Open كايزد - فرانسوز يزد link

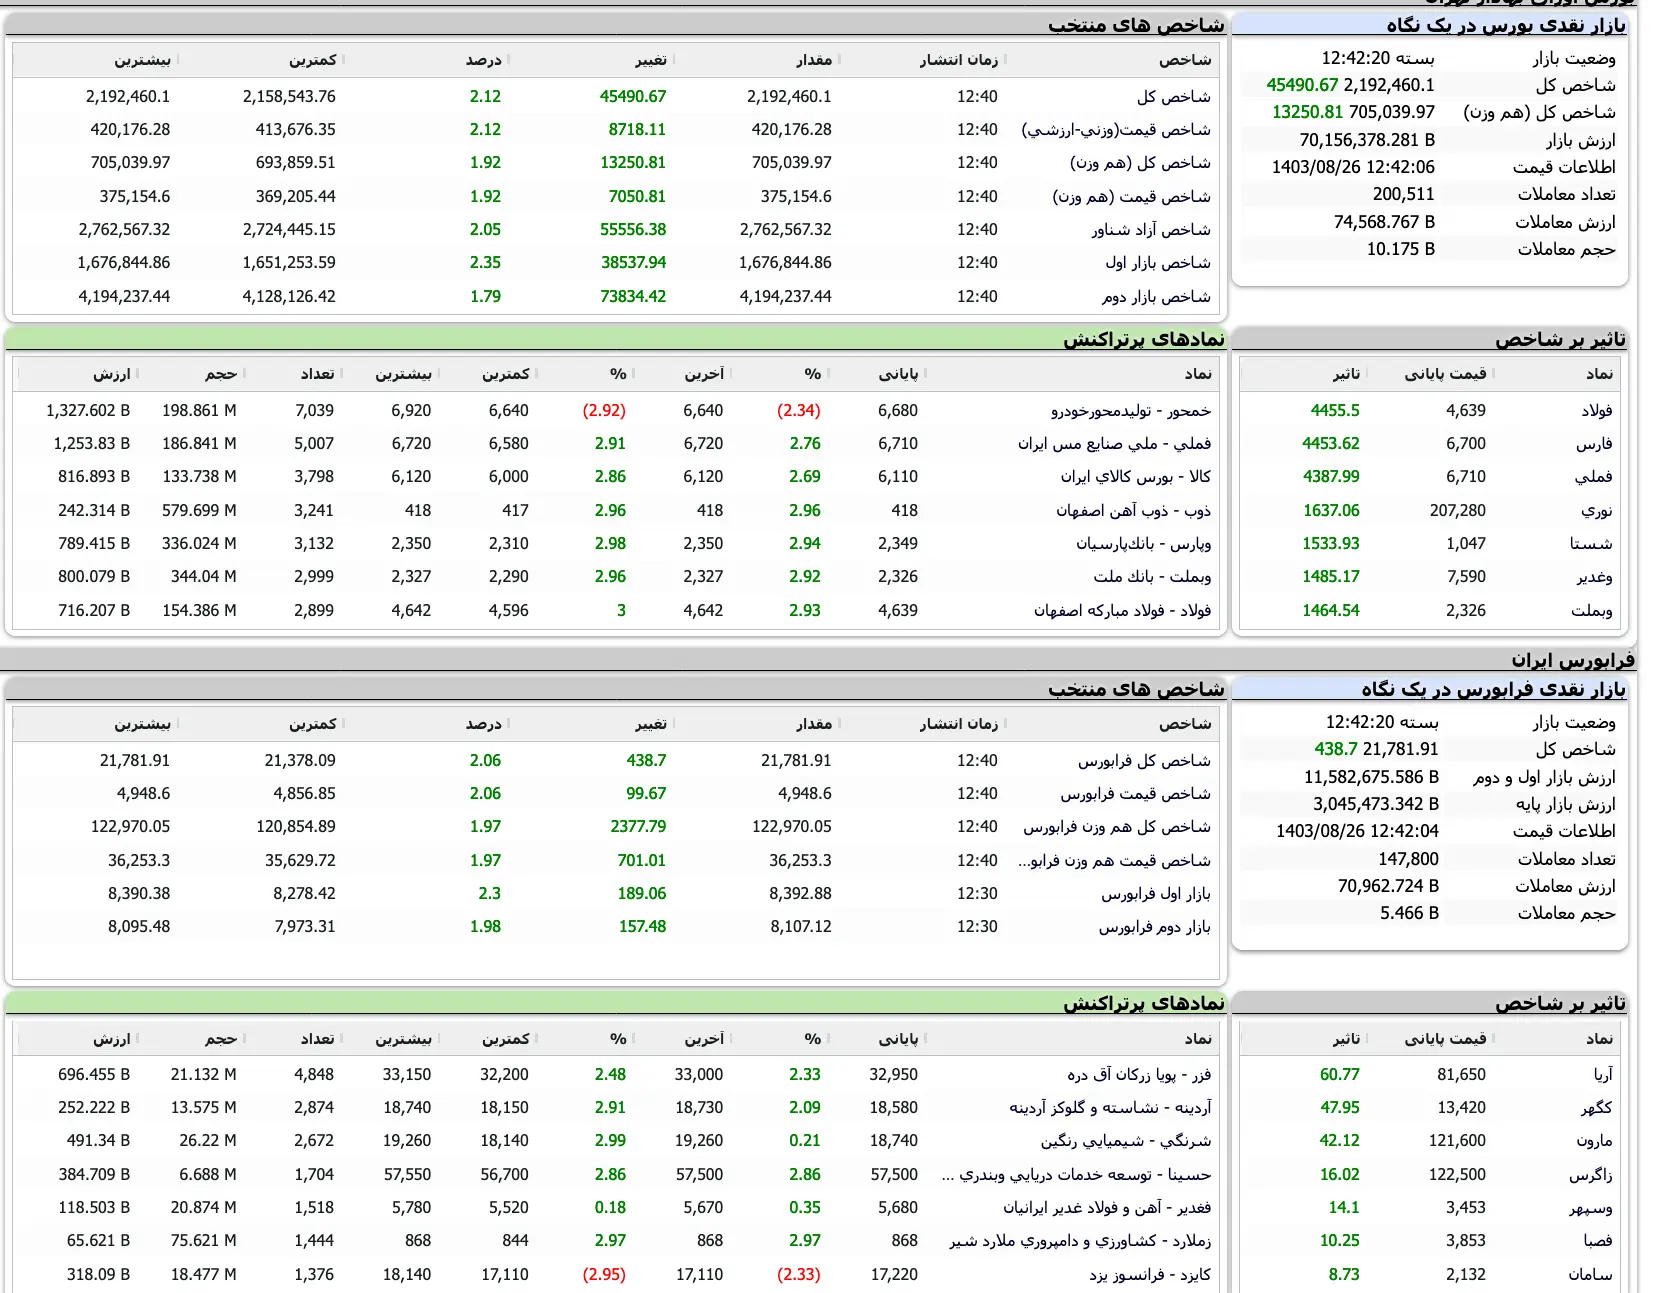(x=1150, y=1275)
